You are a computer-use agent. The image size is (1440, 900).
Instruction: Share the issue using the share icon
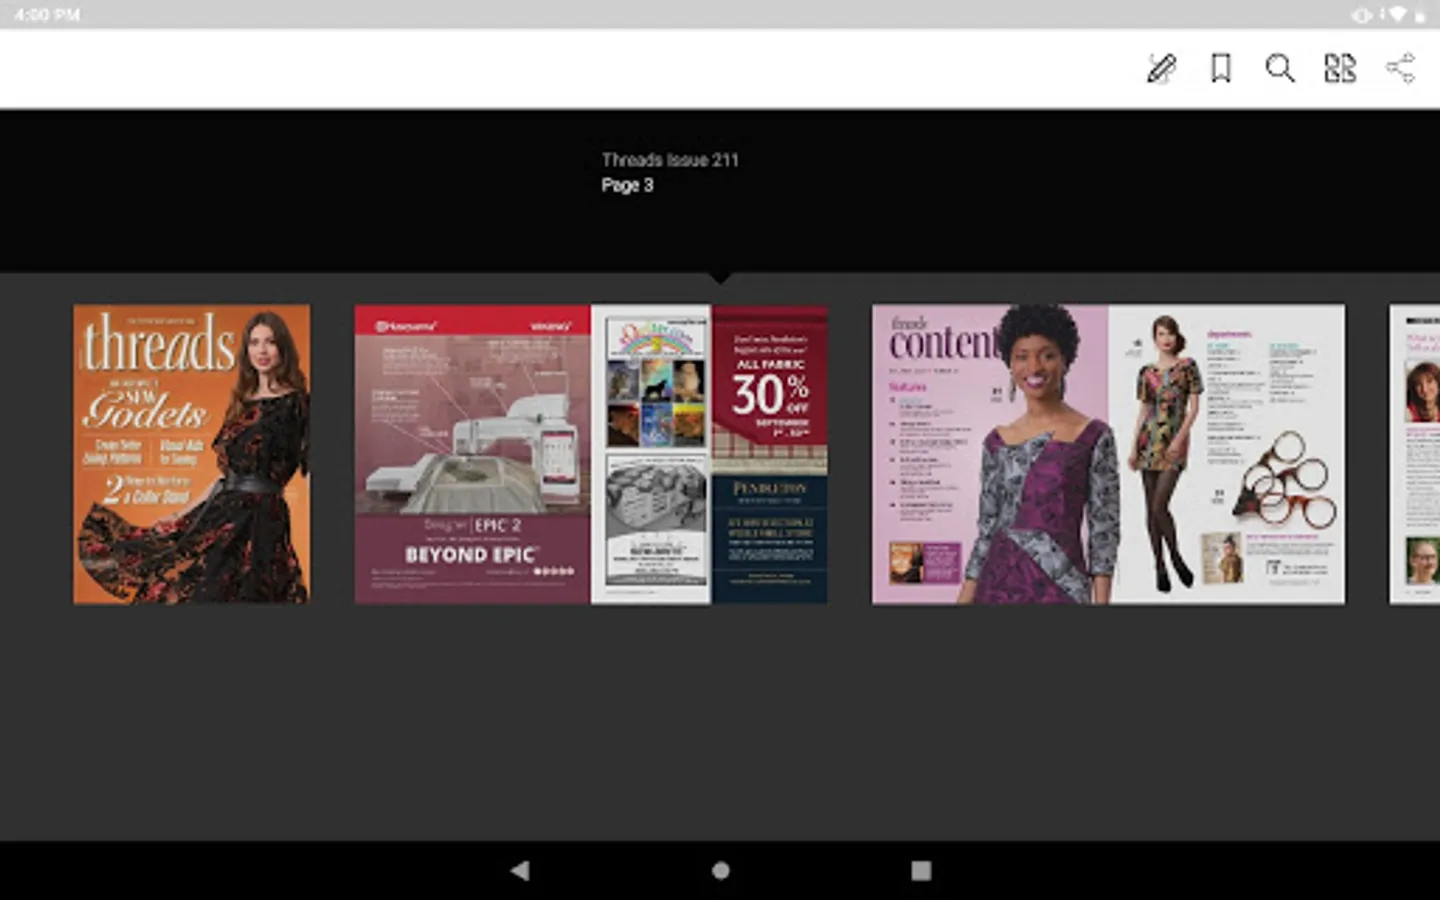[x=1400, y=68]
